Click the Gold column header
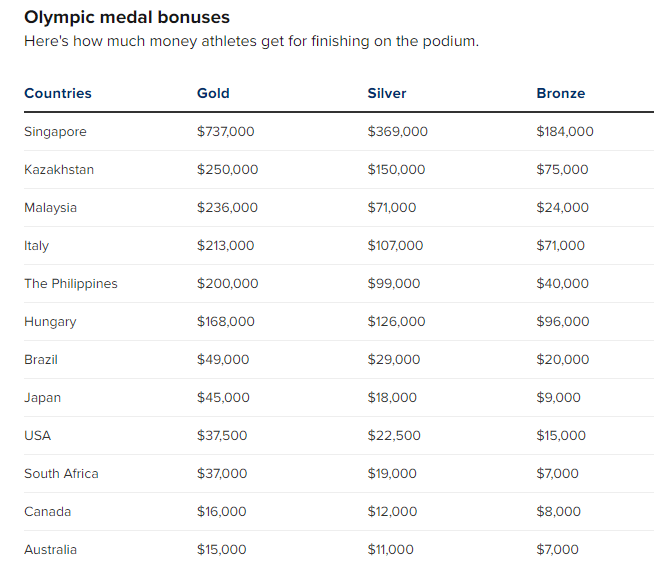 click(213, 93)
